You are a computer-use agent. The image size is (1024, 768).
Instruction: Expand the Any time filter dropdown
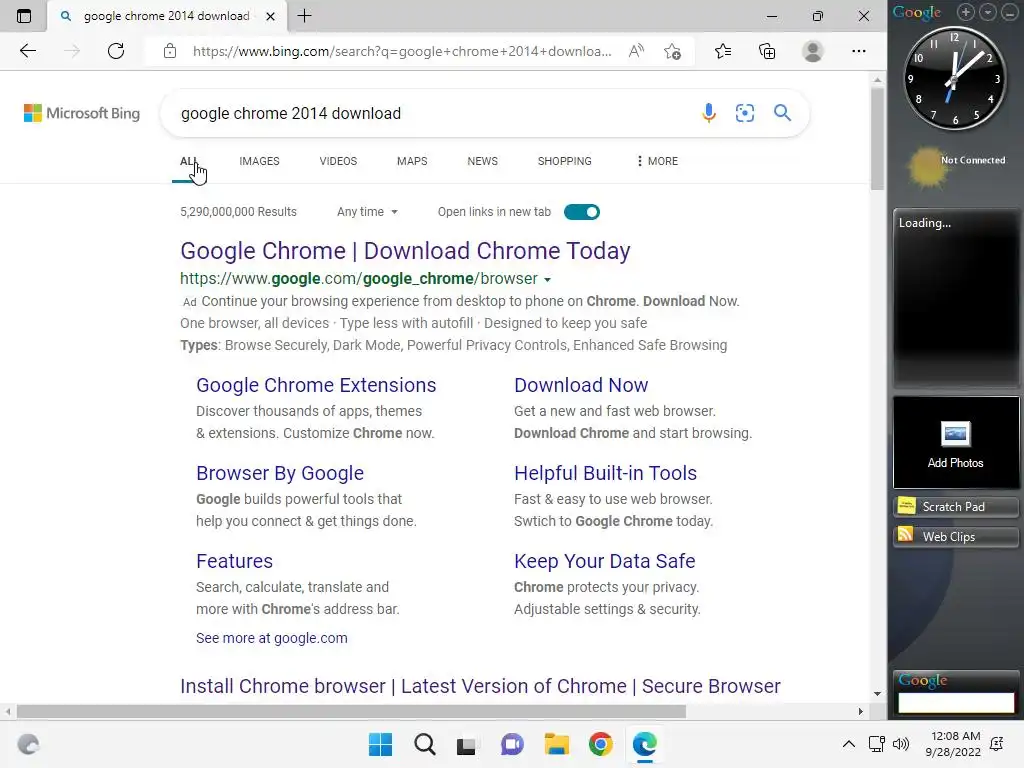pos(367,212)
